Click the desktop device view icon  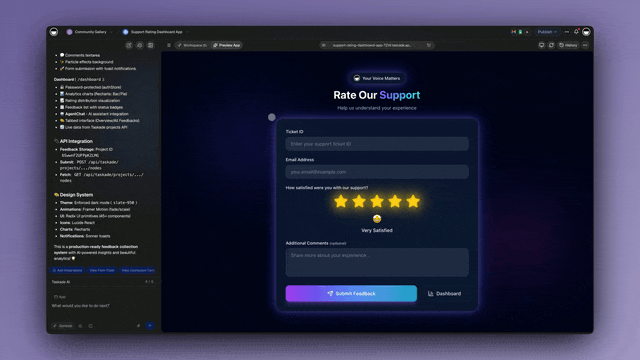(x=541, y=45)
